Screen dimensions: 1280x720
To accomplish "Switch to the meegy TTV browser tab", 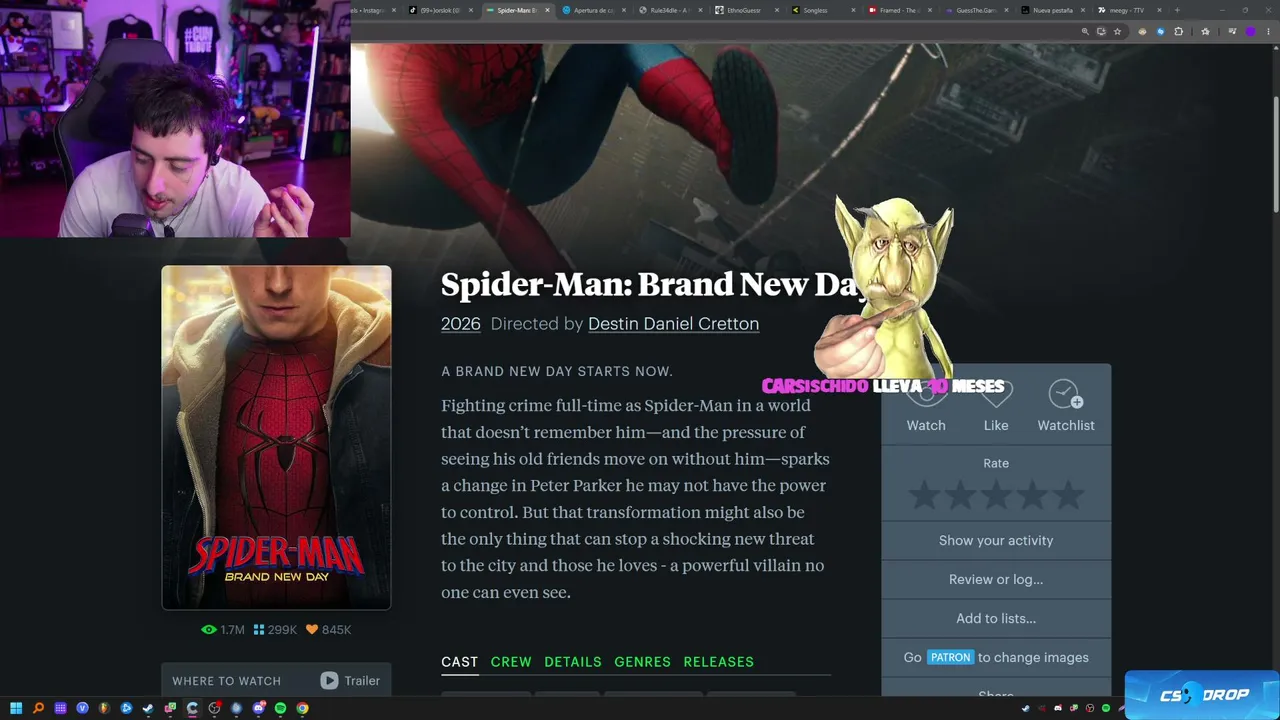I will [1129, 10].
